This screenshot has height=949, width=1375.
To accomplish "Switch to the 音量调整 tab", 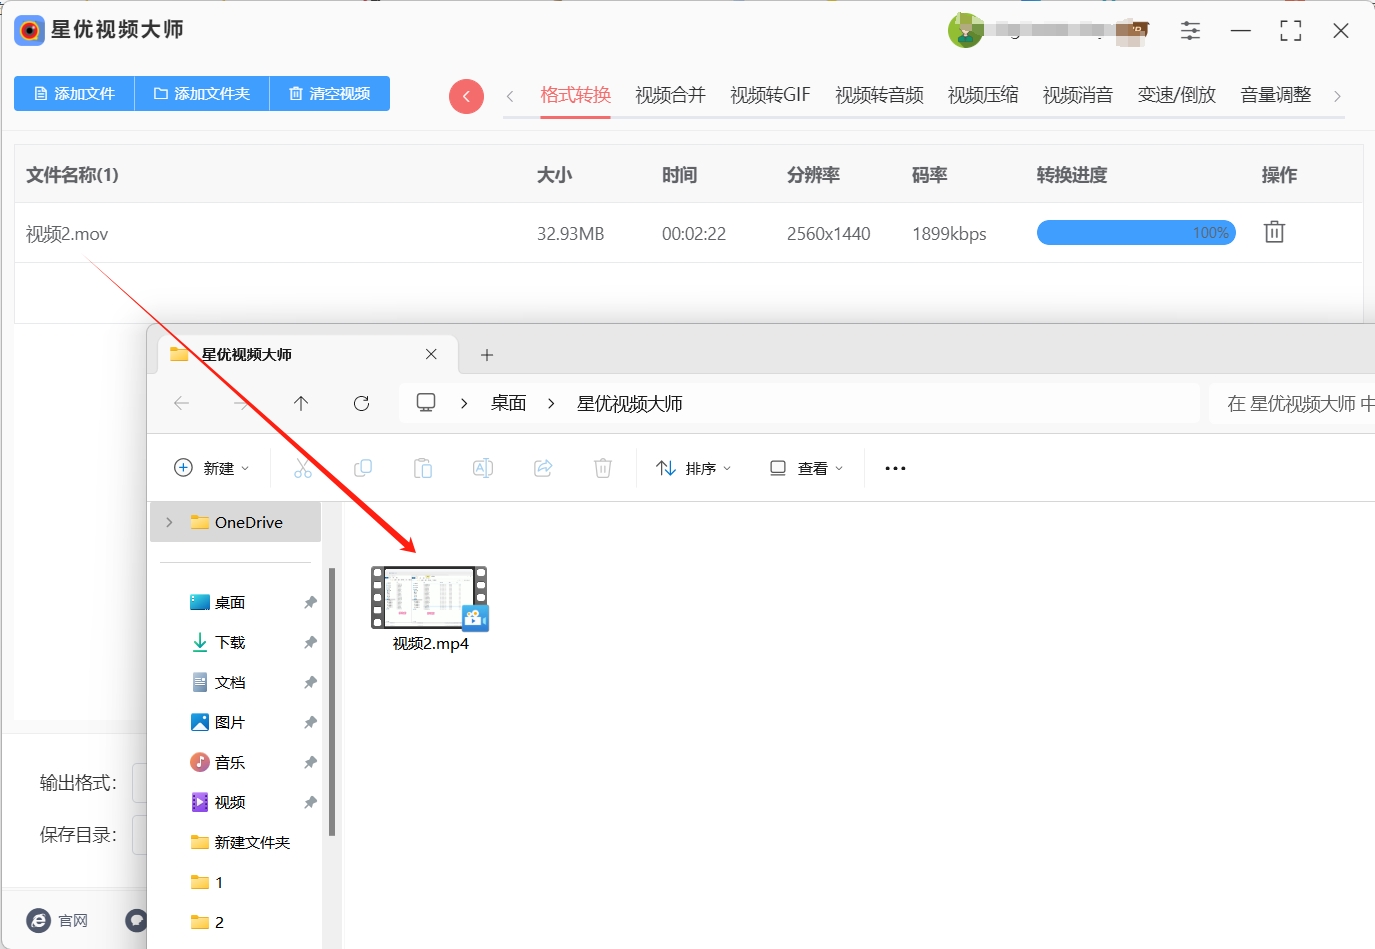I will pos(1275,95).
